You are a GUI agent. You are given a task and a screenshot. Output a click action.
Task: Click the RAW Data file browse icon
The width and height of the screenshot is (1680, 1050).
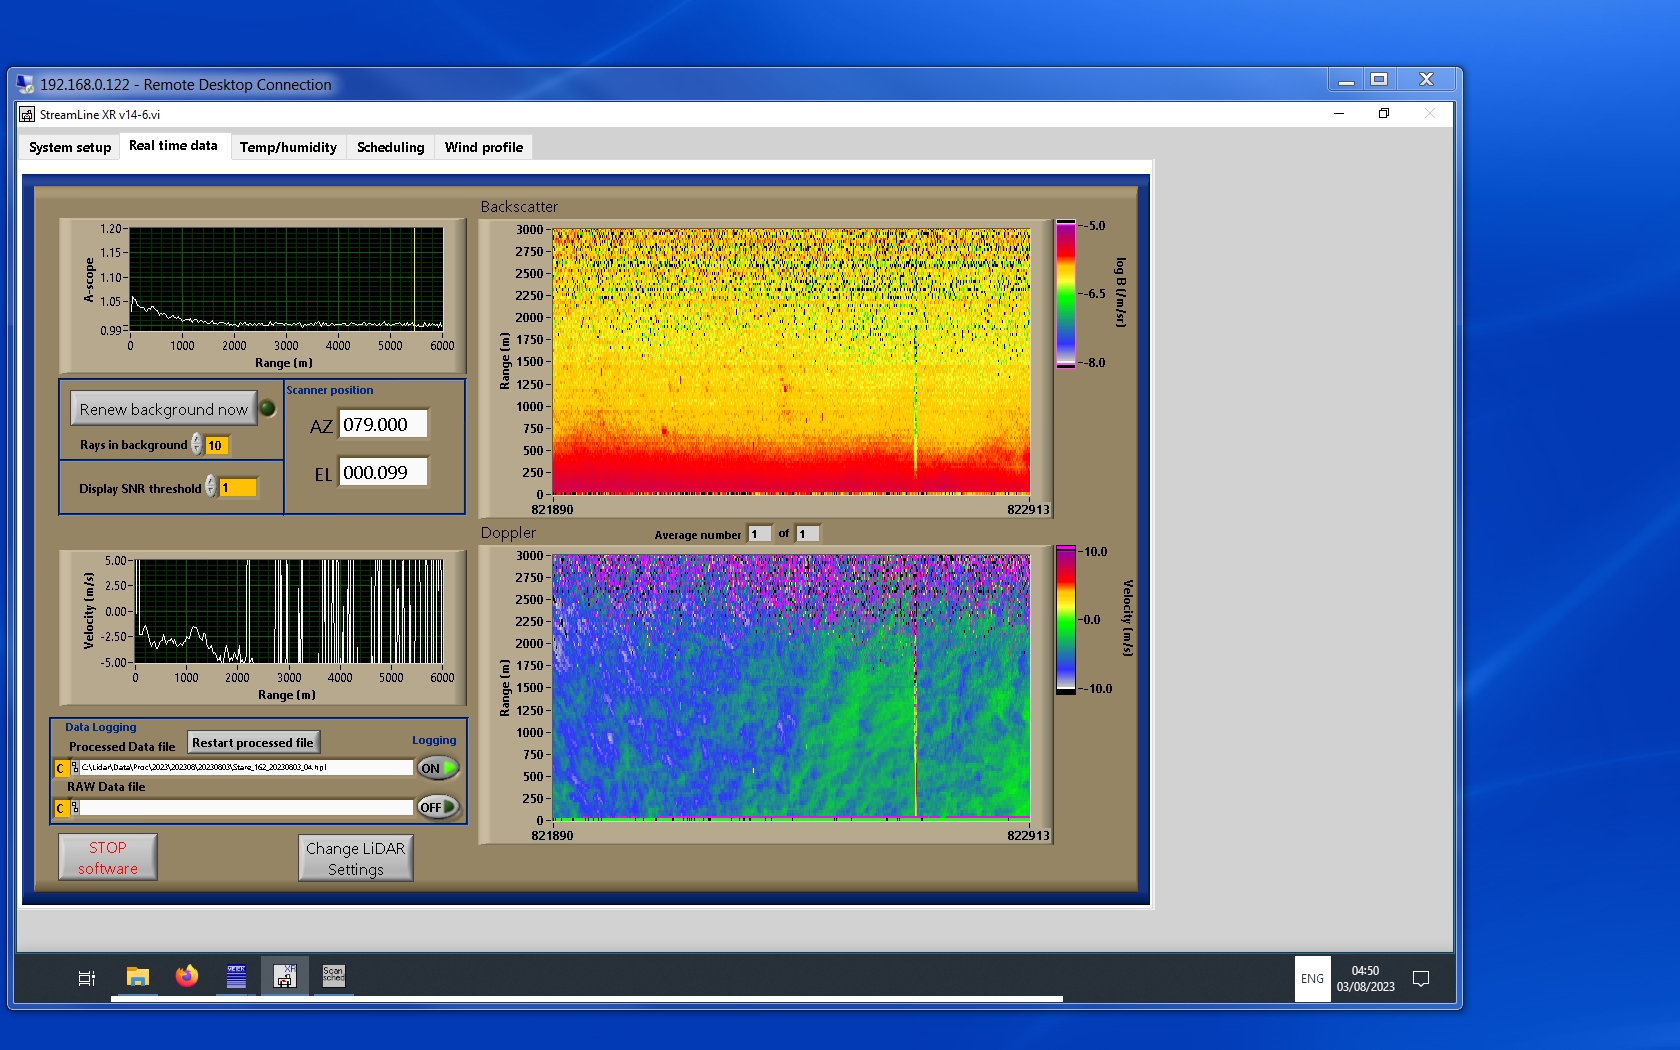75,808
